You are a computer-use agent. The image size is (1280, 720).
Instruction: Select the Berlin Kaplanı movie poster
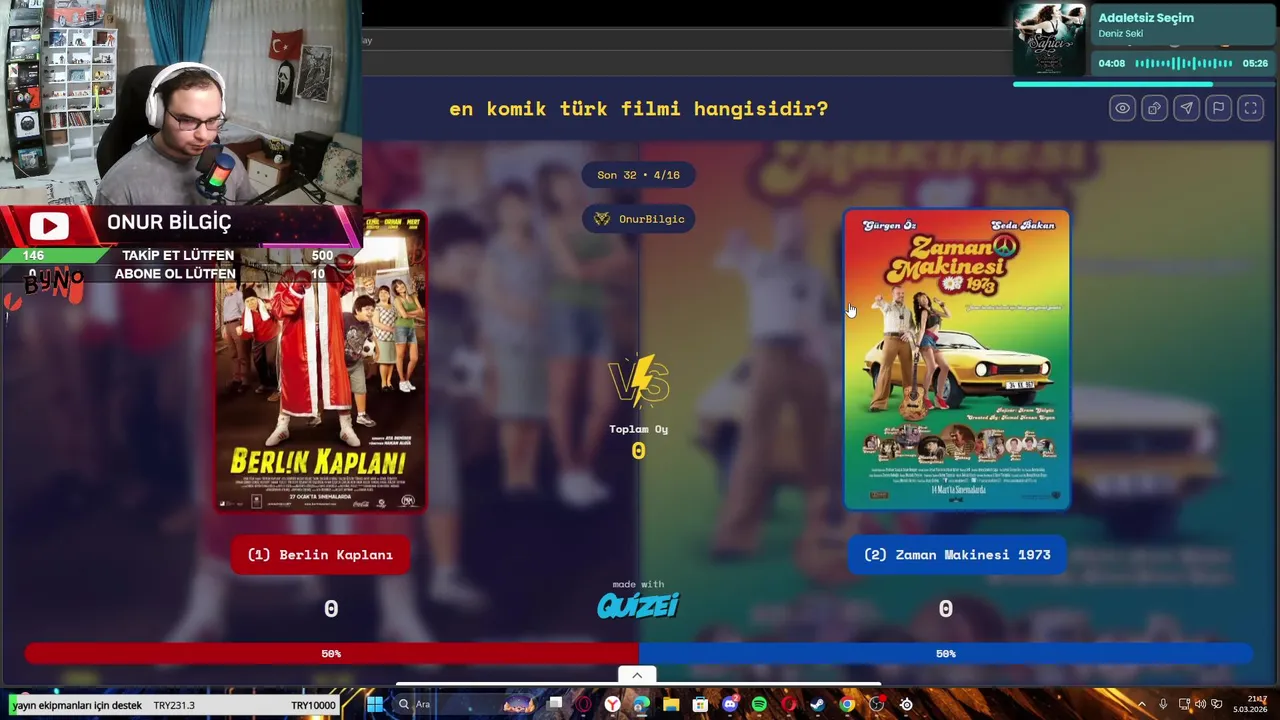point(320,361)
